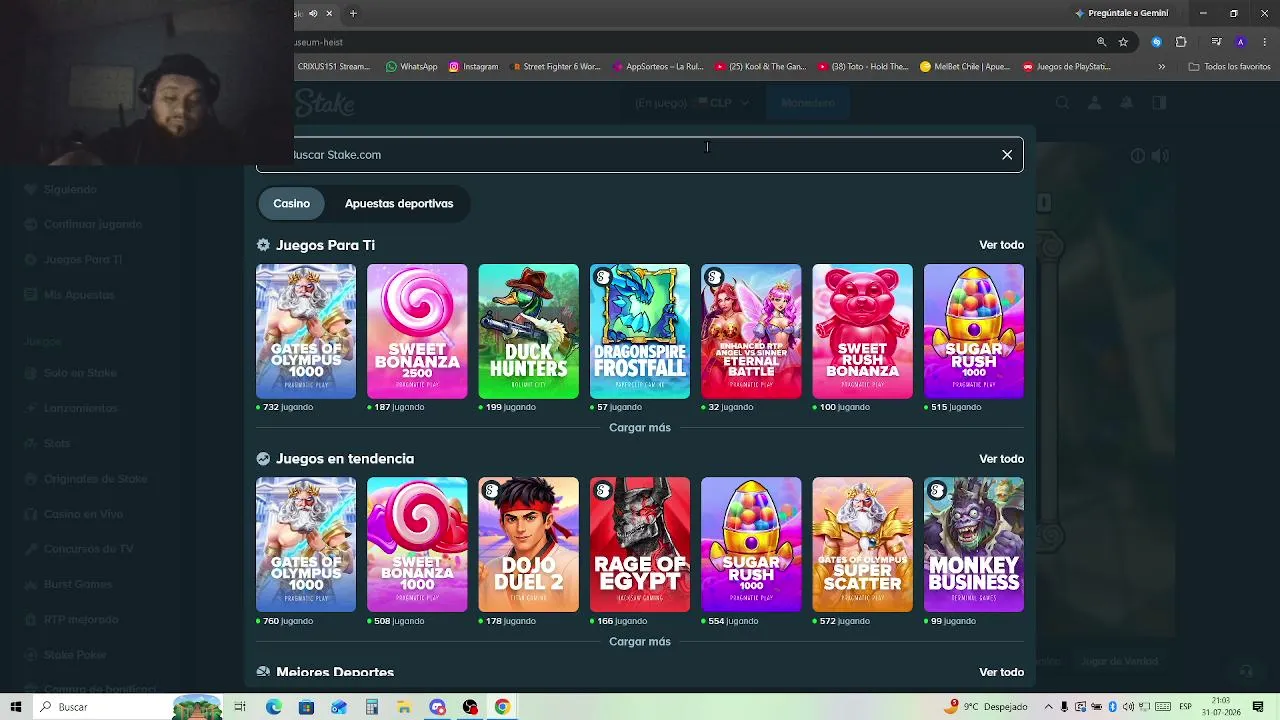Viewport: 1280px width, 720px height.
Task: Open Monkey Business game card
Action: (974, 545)
